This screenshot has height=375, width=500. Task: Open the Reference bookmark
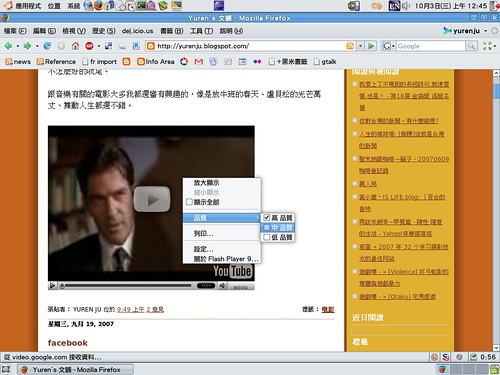[x=56, y=62]
